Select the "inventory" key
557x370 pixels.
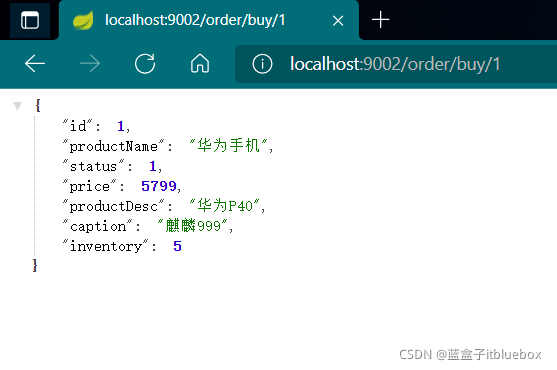pyautogui.click(x=106, y=246)
